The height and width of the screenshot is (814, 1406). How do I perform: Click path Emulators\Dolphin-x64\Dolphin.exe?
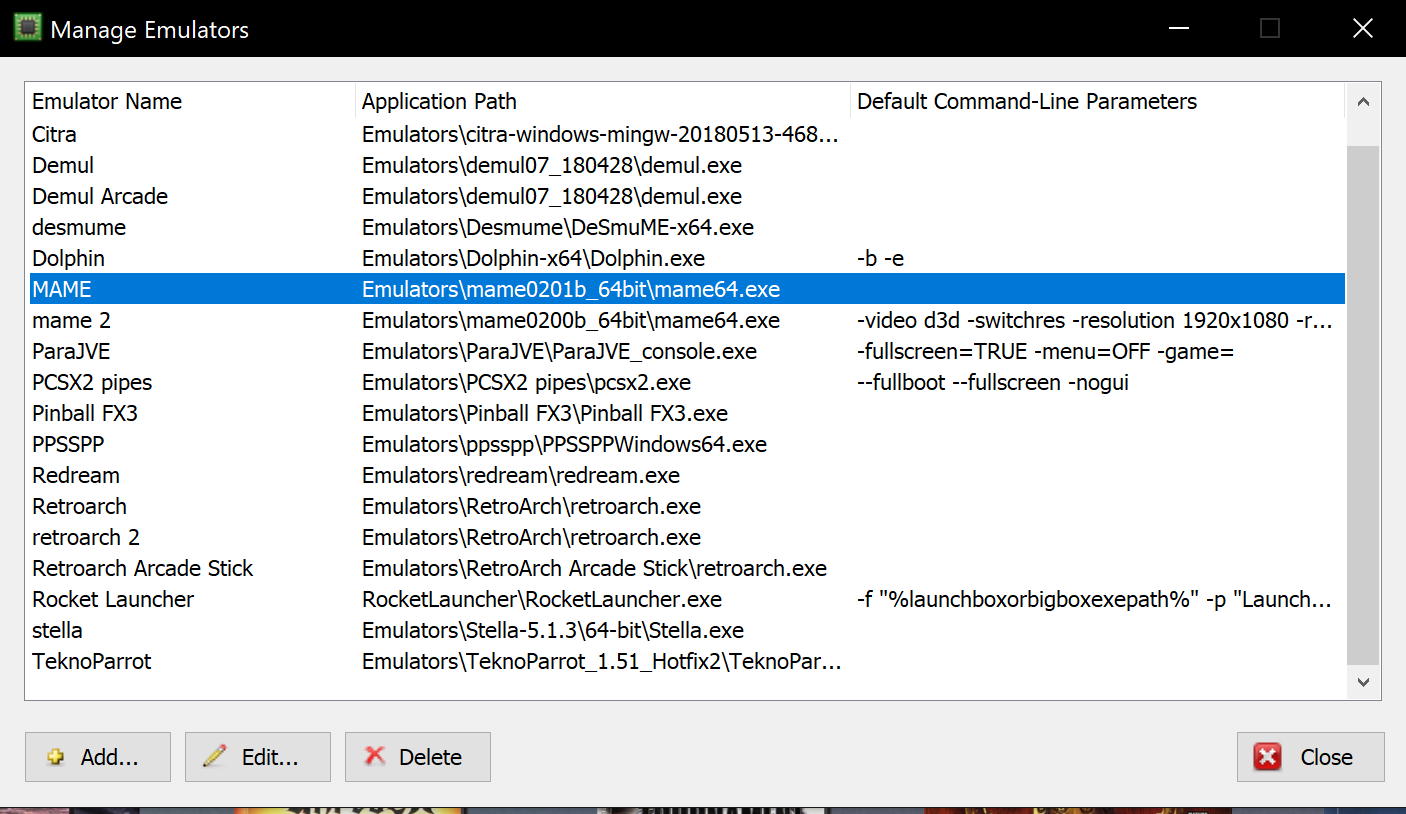pos(533,258)
